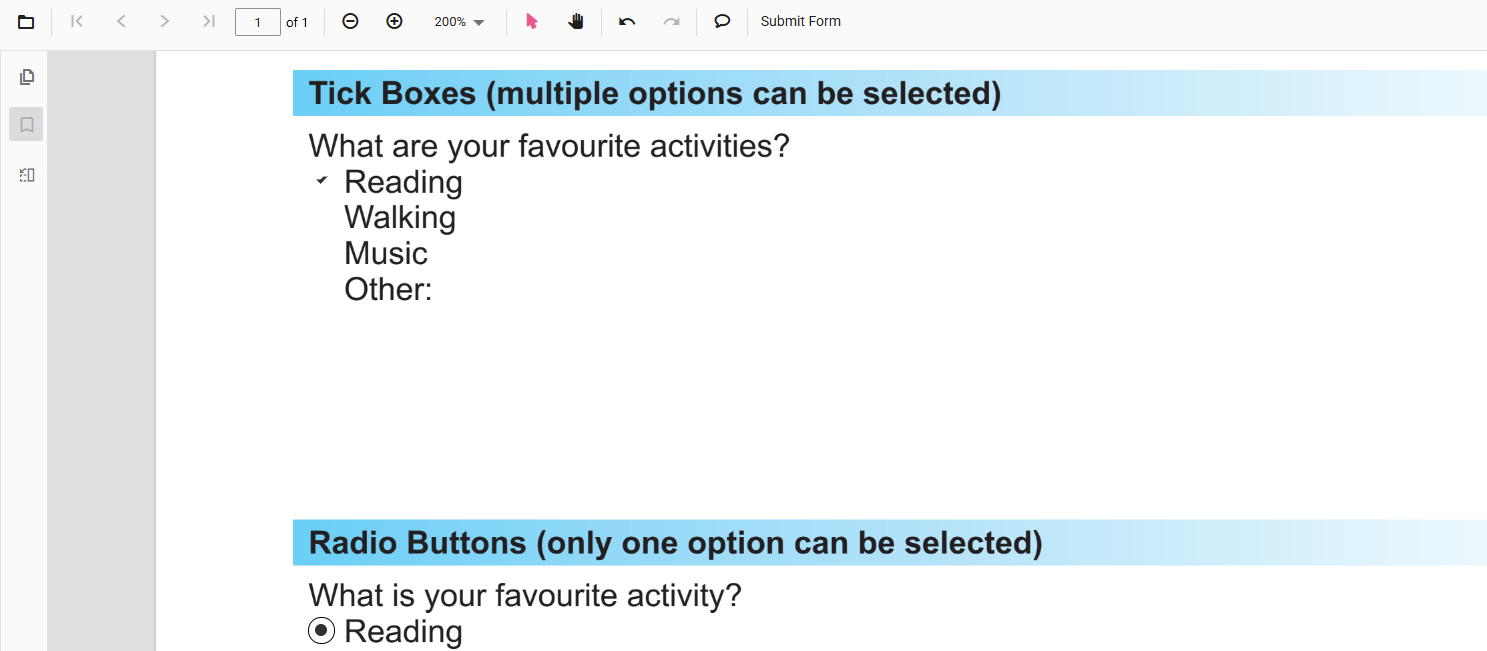Viewport: 1487px width, 651px height.
Task: Select the Reading radio button
Action: [x=321, y=631]
